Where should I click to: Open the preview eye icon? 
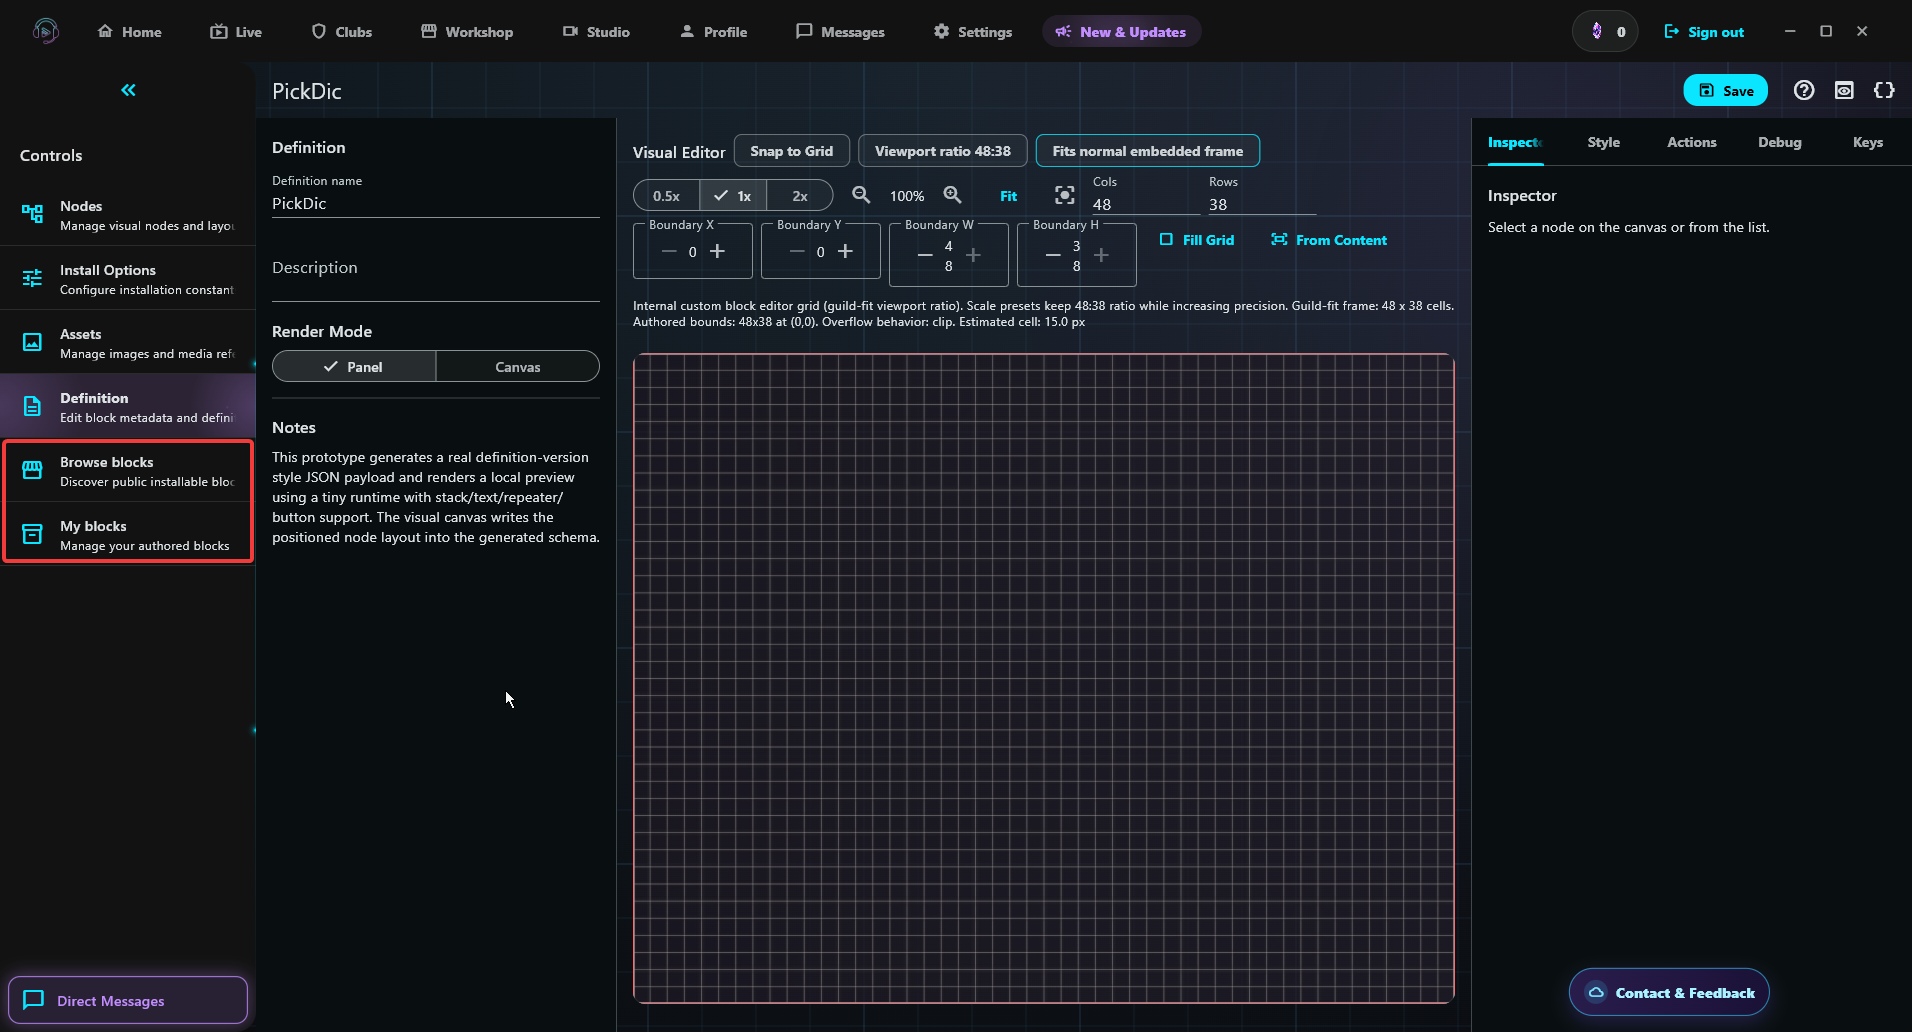coord(1844,91)
